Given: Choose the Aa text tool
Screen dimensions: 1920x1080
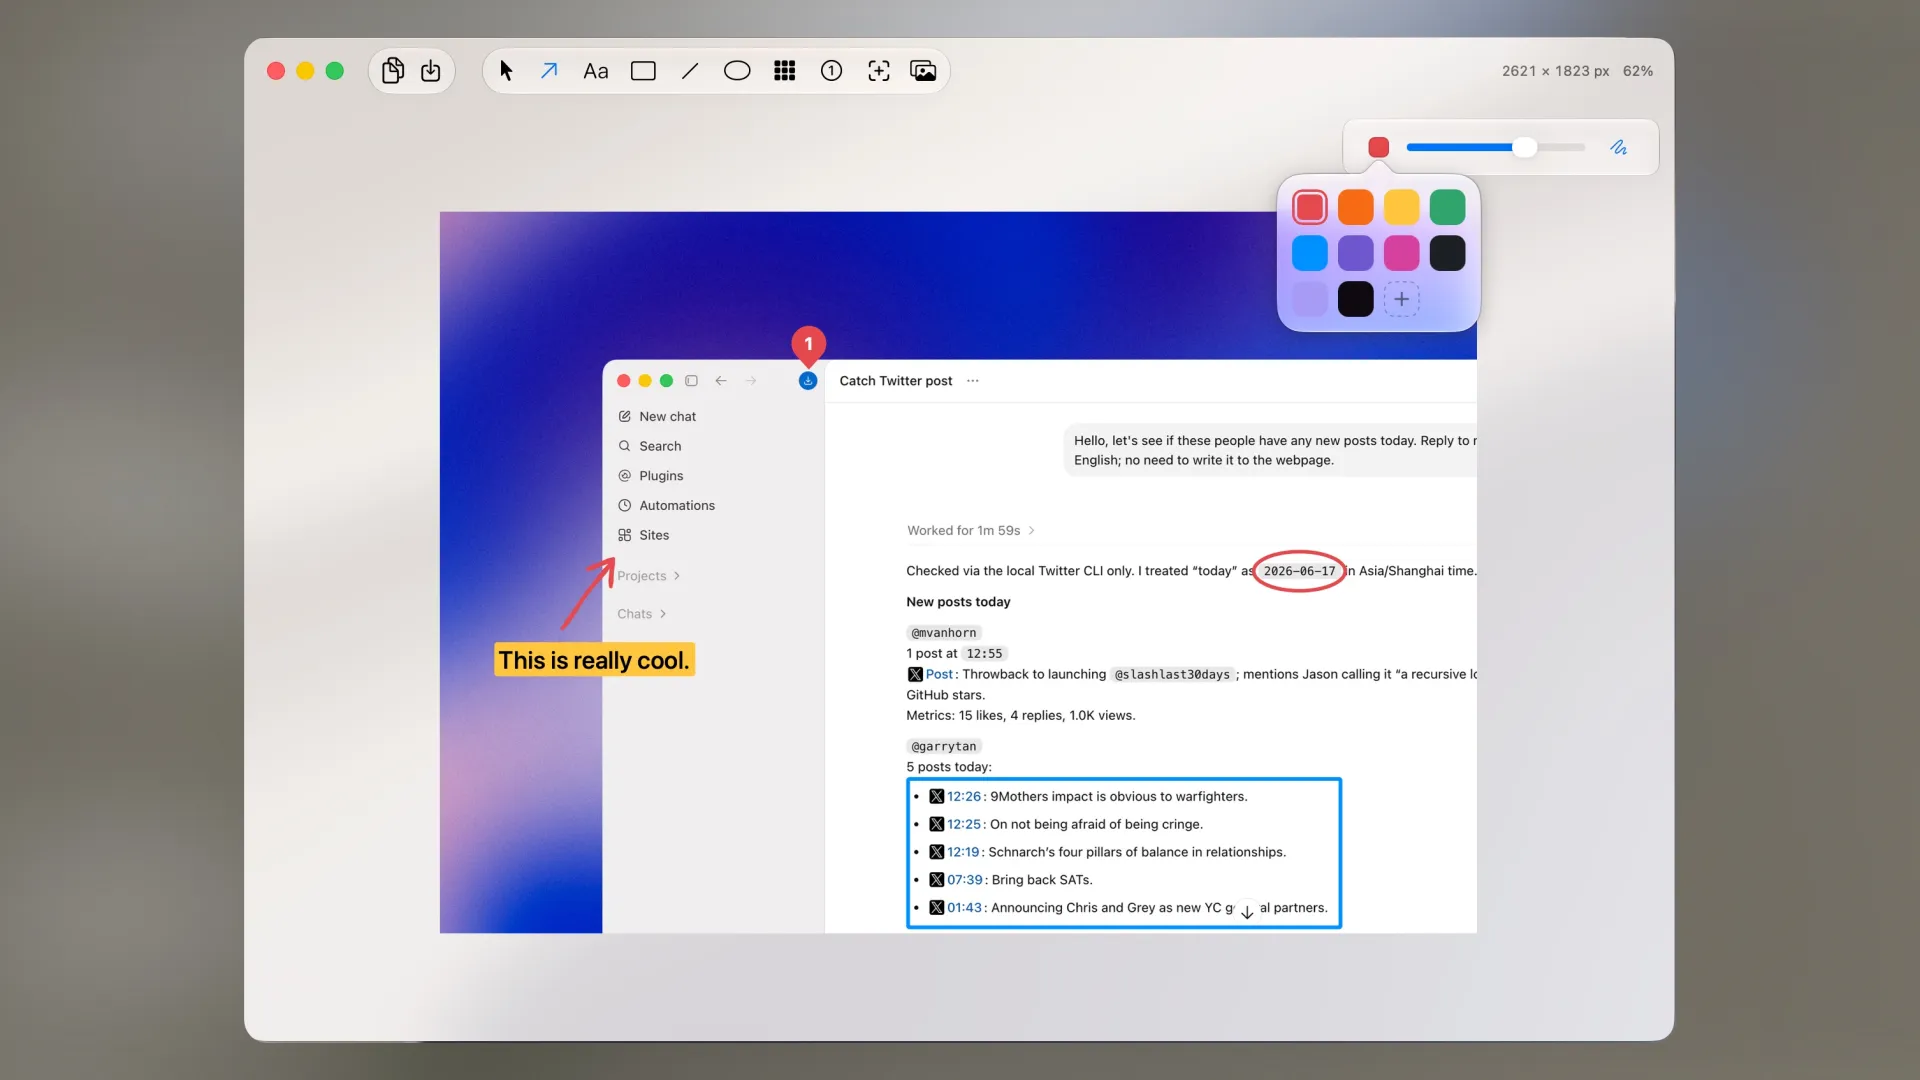Looking at the screenshot, I should click(596, 71).
